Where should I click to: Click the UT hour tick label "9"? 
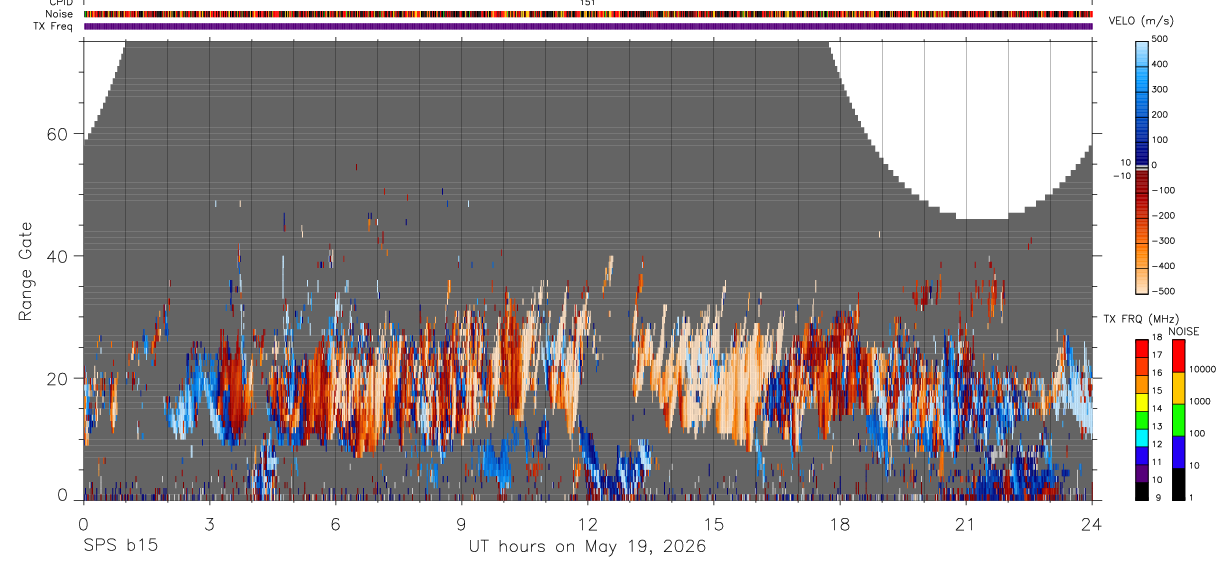pos(462,522)
